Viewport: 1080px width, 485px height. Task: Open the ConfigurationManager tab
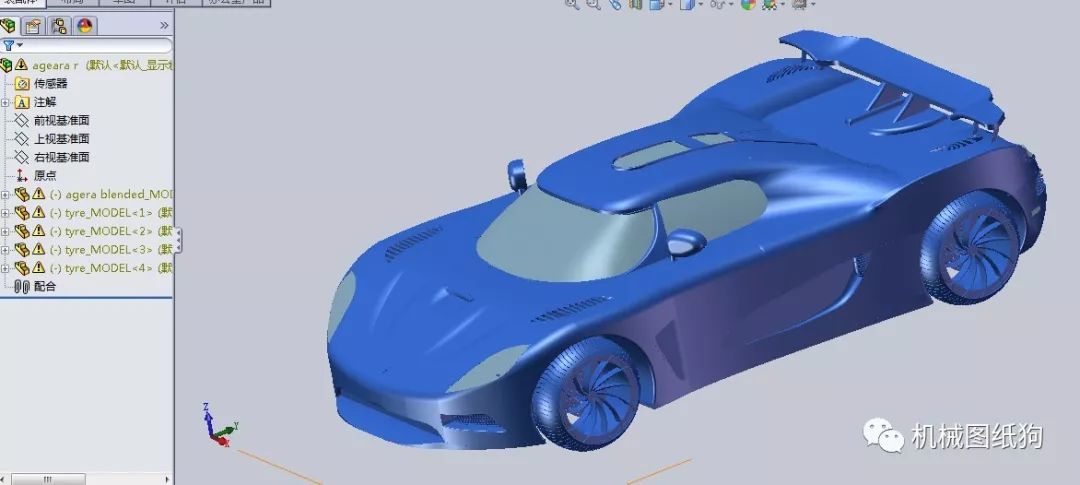(59, 26)
